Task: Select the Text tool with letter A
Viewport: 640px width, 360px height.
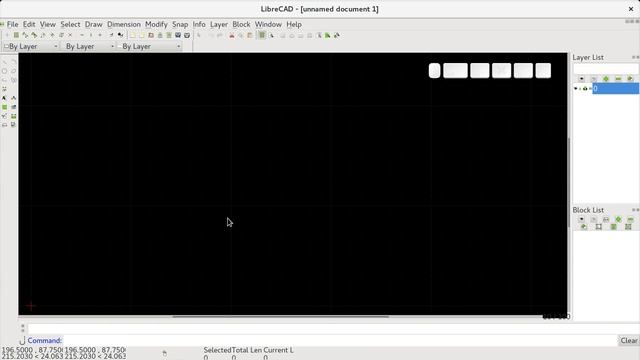Action: coord(4,98)
